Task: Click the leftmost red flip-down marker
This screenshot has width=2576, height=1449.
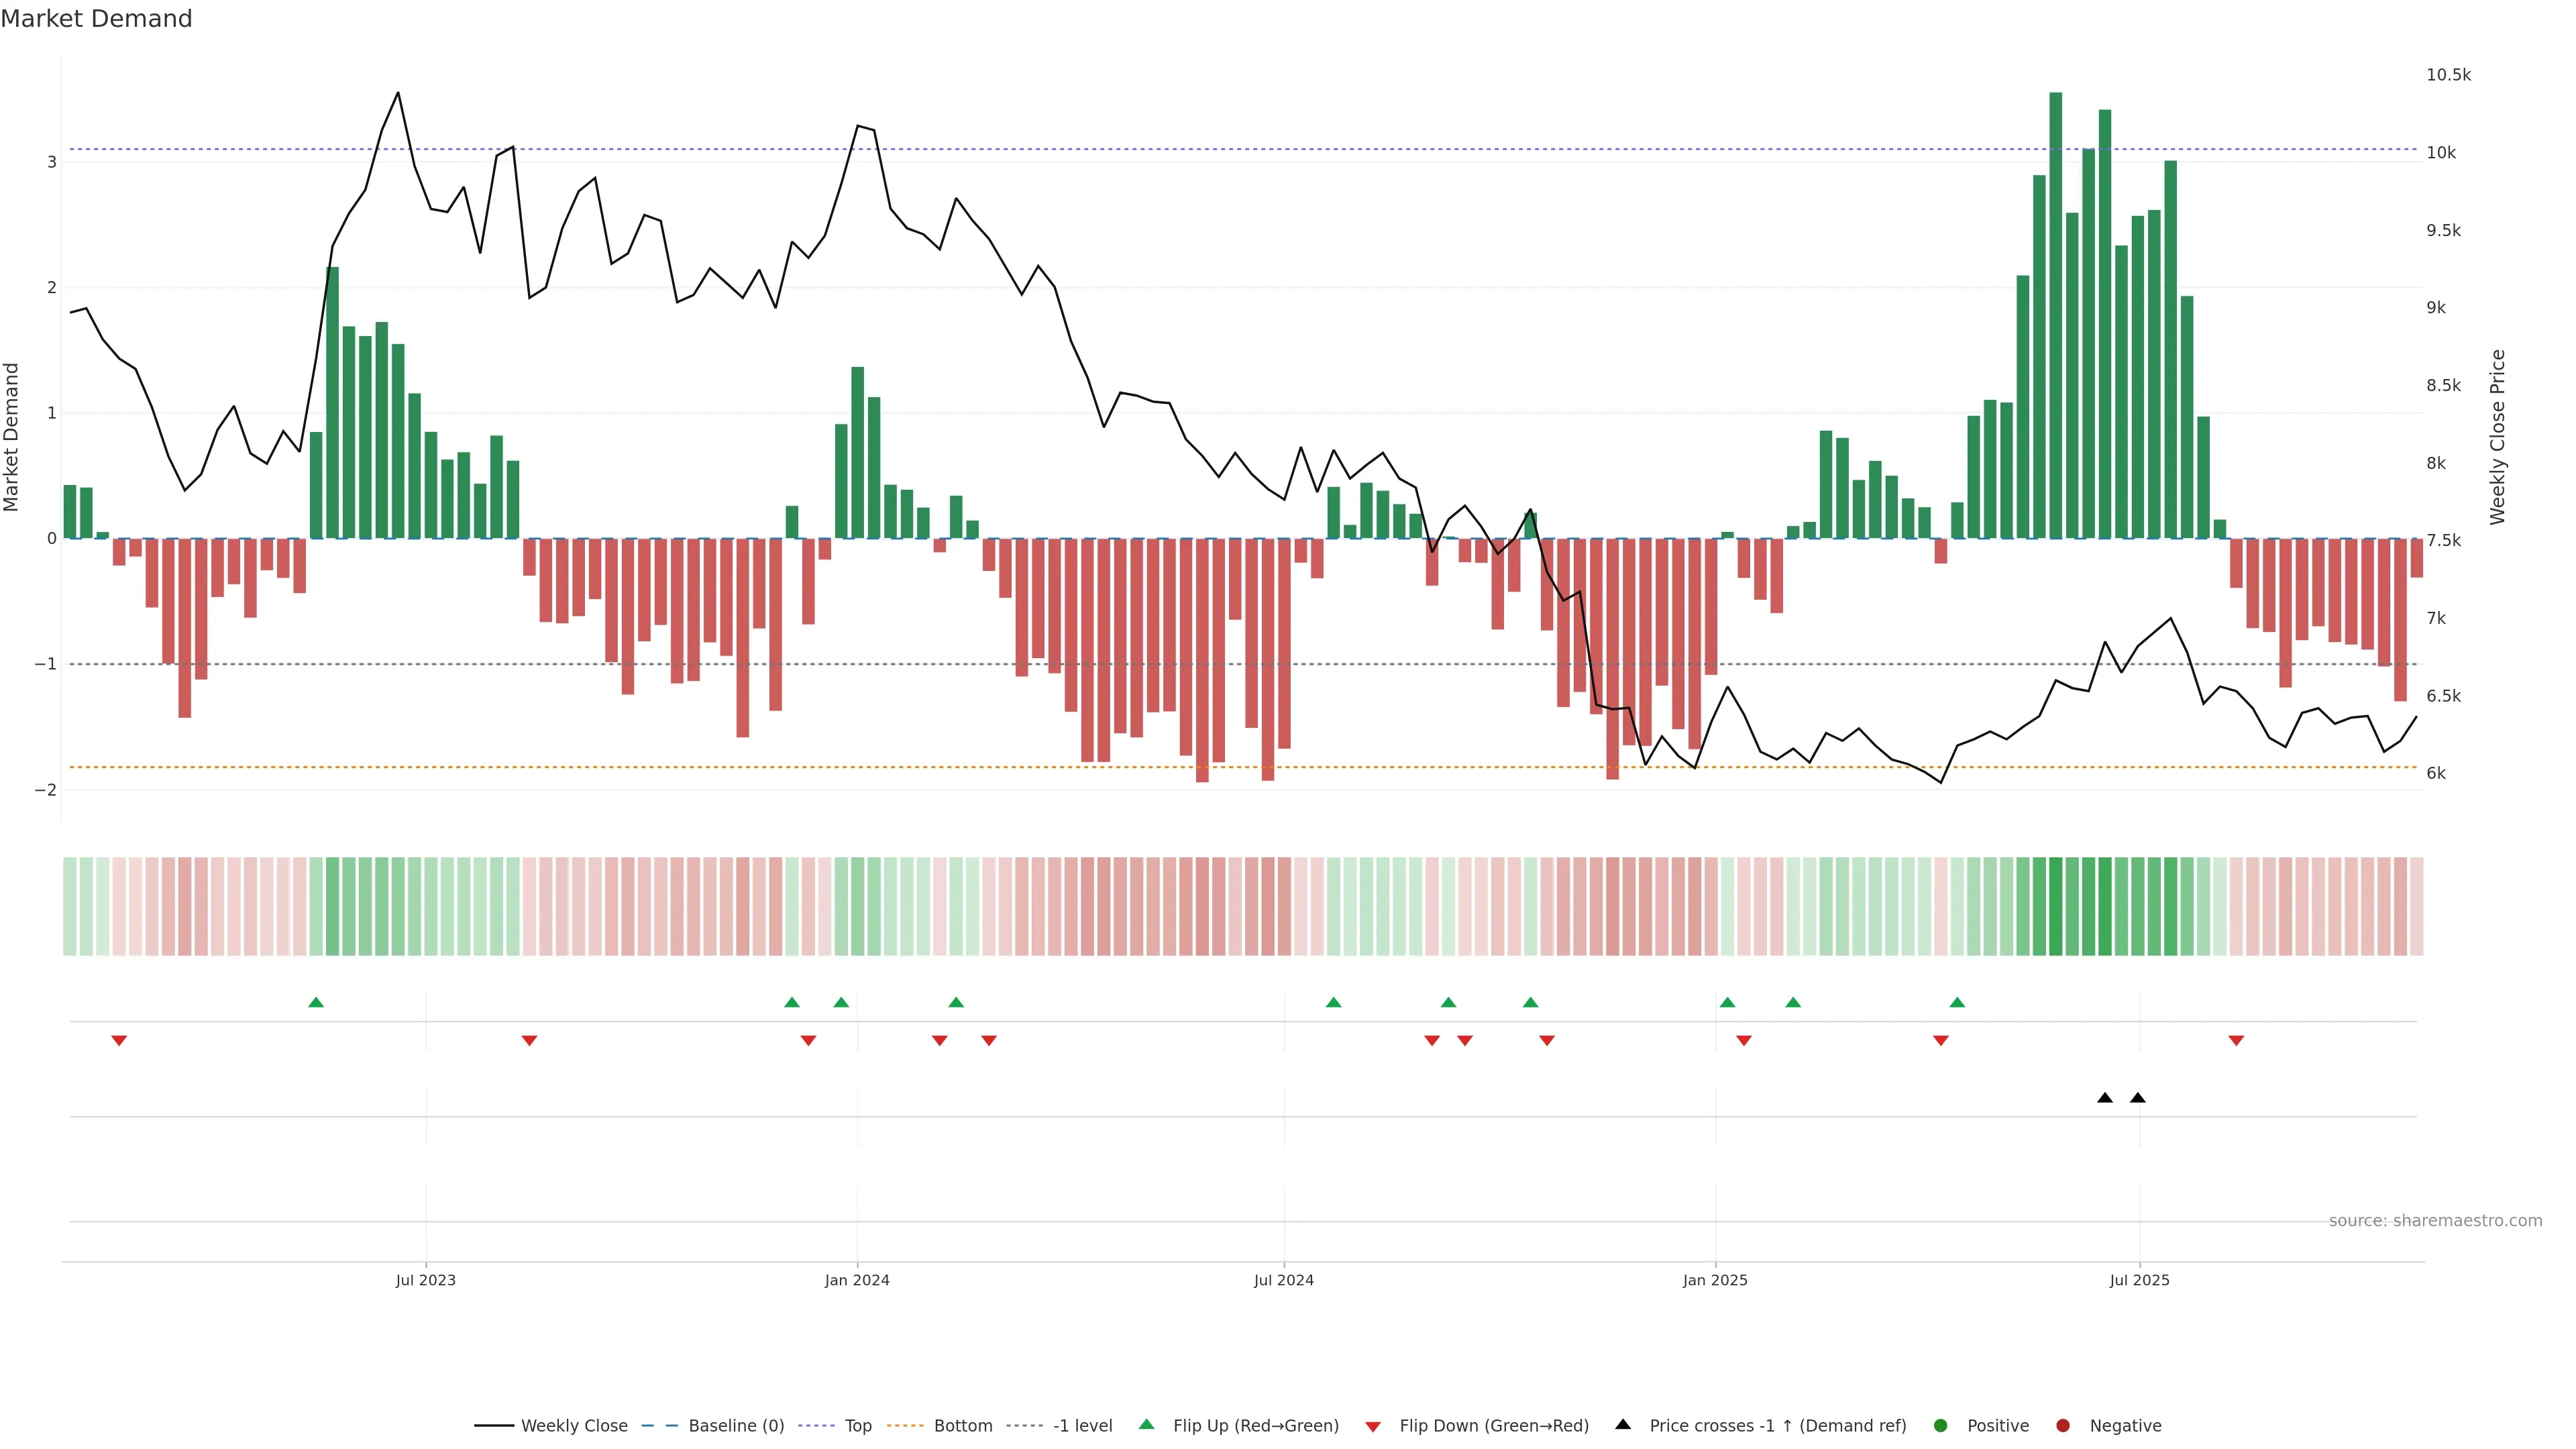Action: pos(119,1041)
